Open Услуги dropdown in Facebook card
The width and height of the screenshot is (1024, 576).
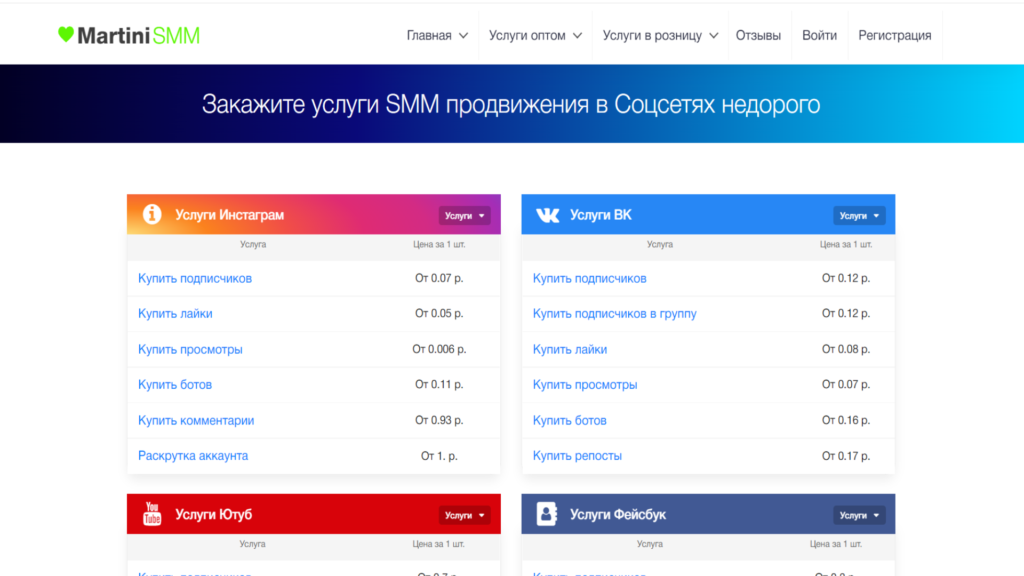(859, 515)
